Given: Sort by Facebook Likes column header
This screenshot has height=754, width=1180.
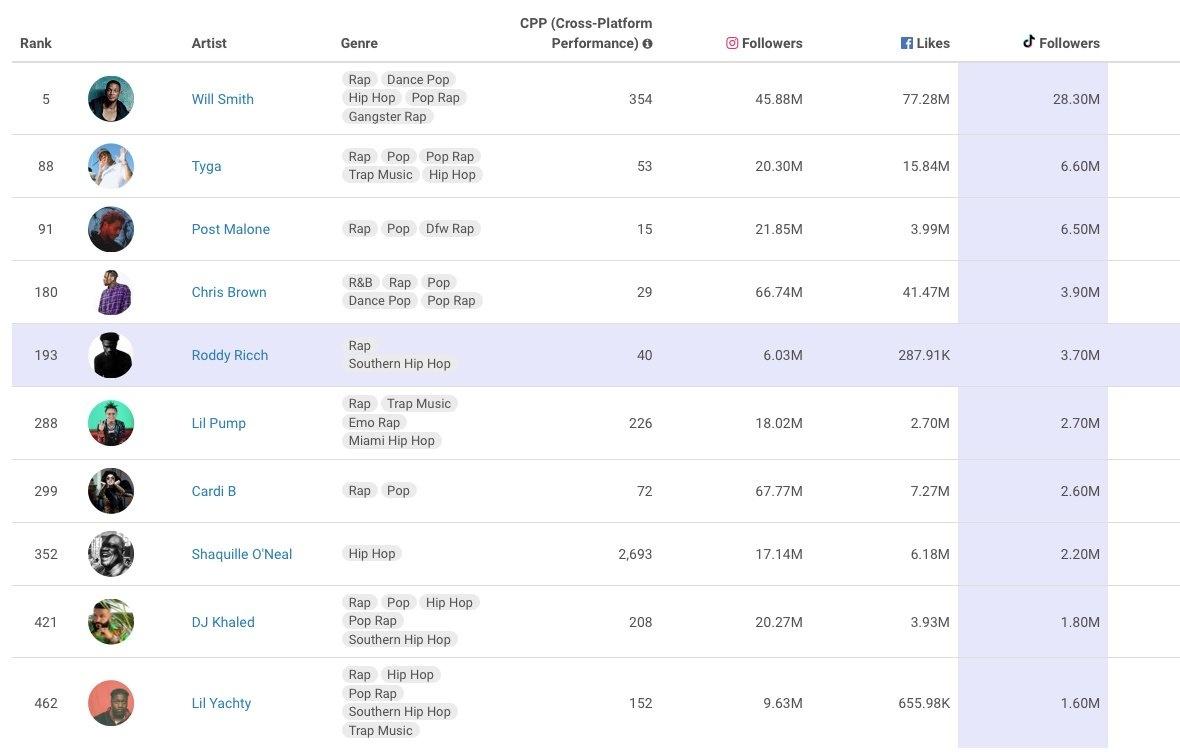Looking at the screenshot, I should click(925, 43).
